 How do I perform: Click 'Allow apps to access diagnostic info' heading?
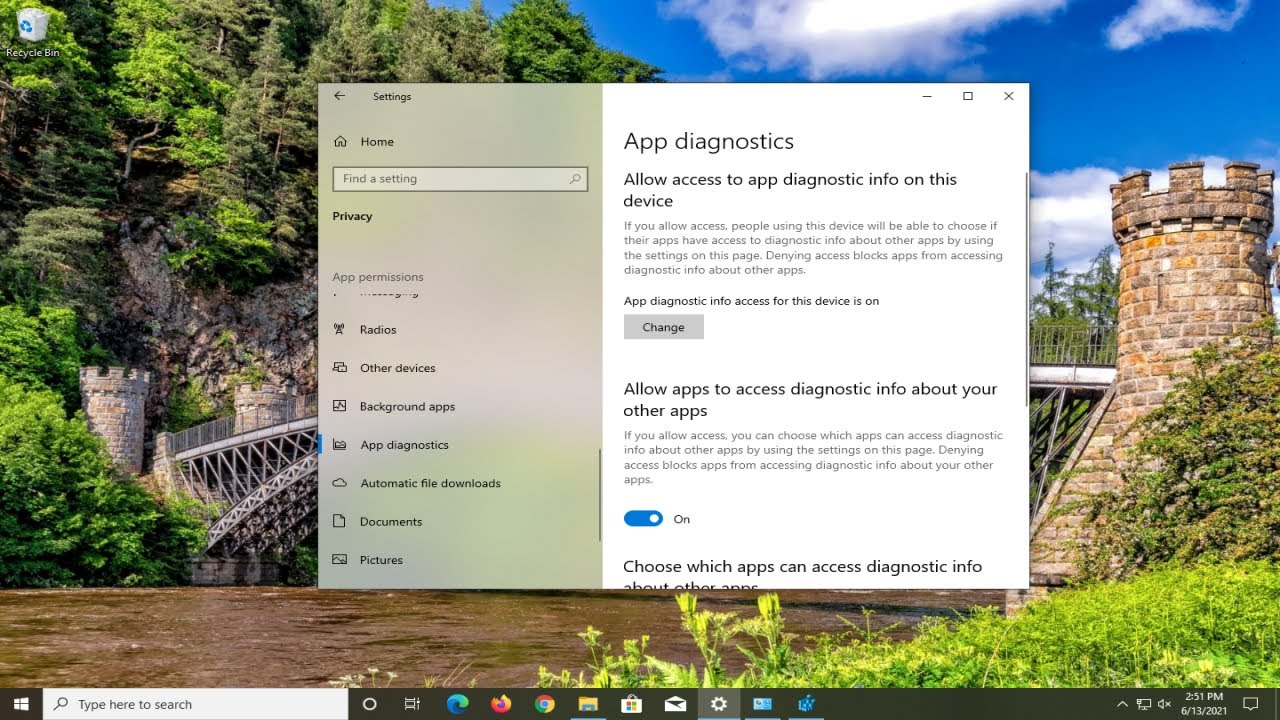coord(810,400)
